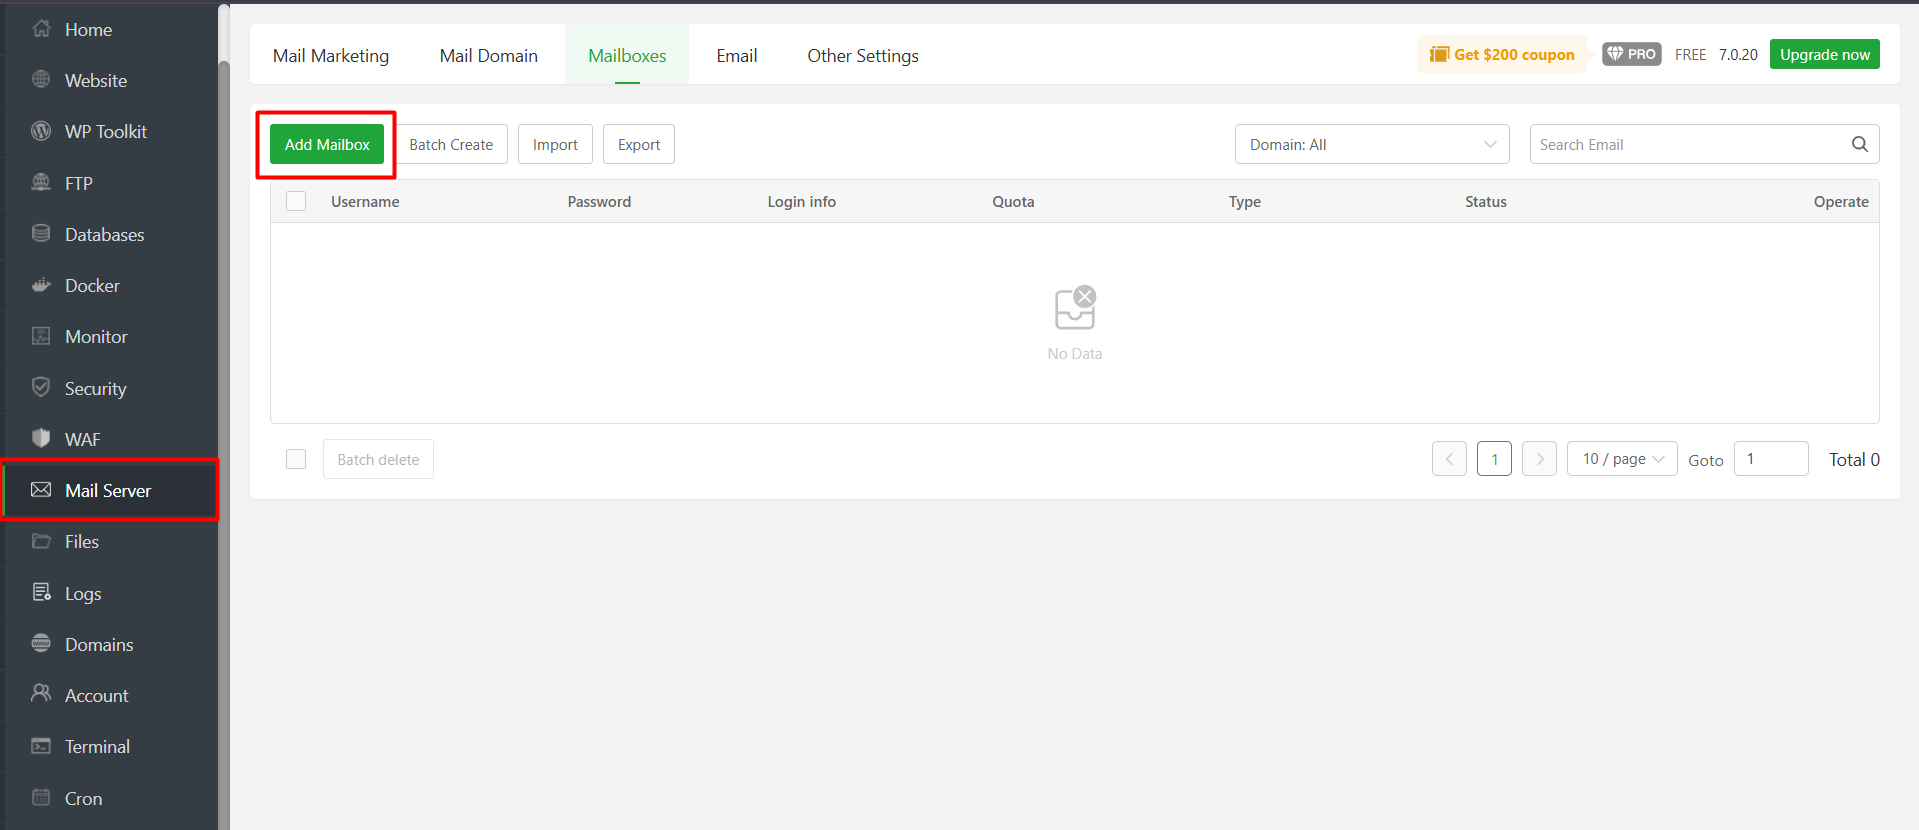Screen dimensions: 1919x830
Task: Click the PRO diamond badge
Action: 1631,54
